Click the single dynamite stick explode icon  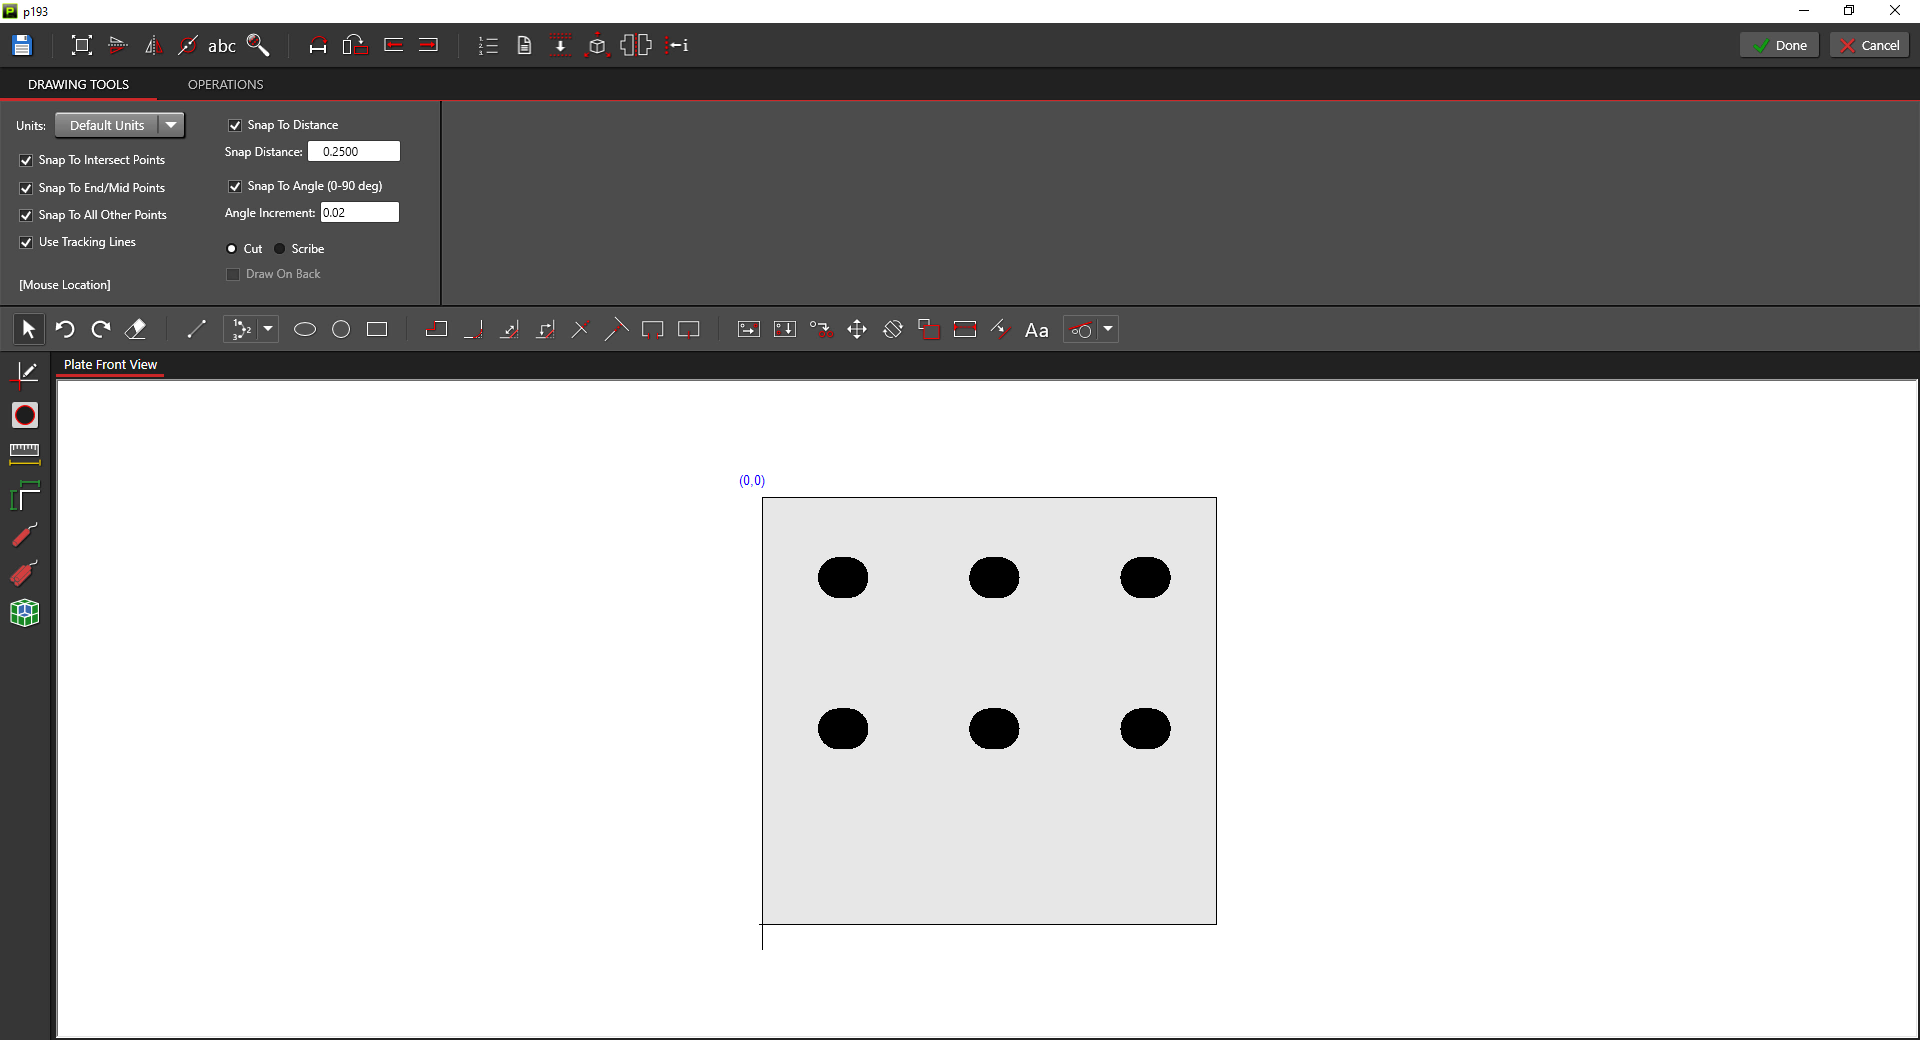pyautogui.click(x=25, y=534)
